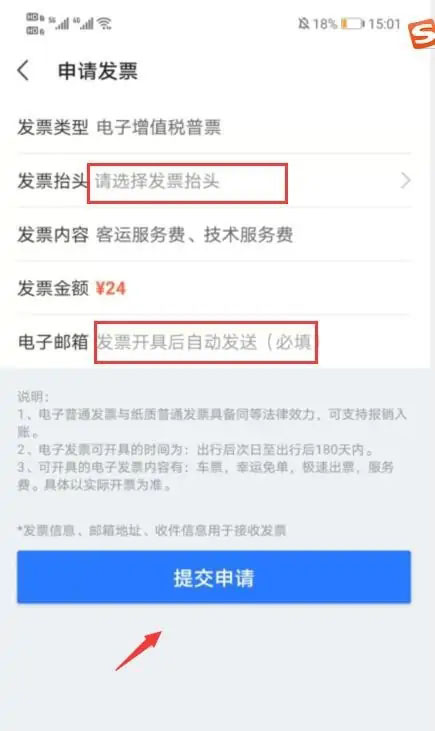
Task: Tap the 5G signal strength icon
Action: point(59,23)
